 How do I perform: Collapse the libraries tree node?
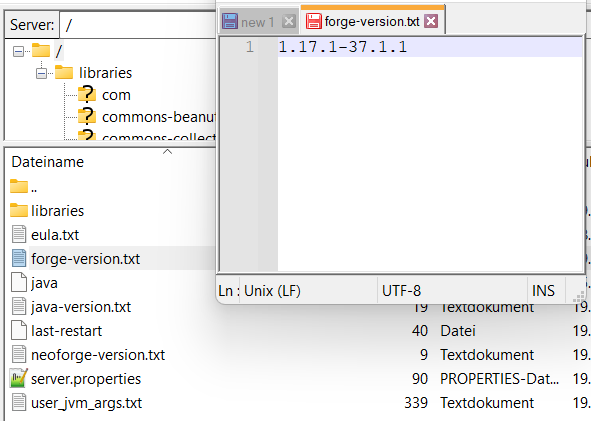click(41, 73)
